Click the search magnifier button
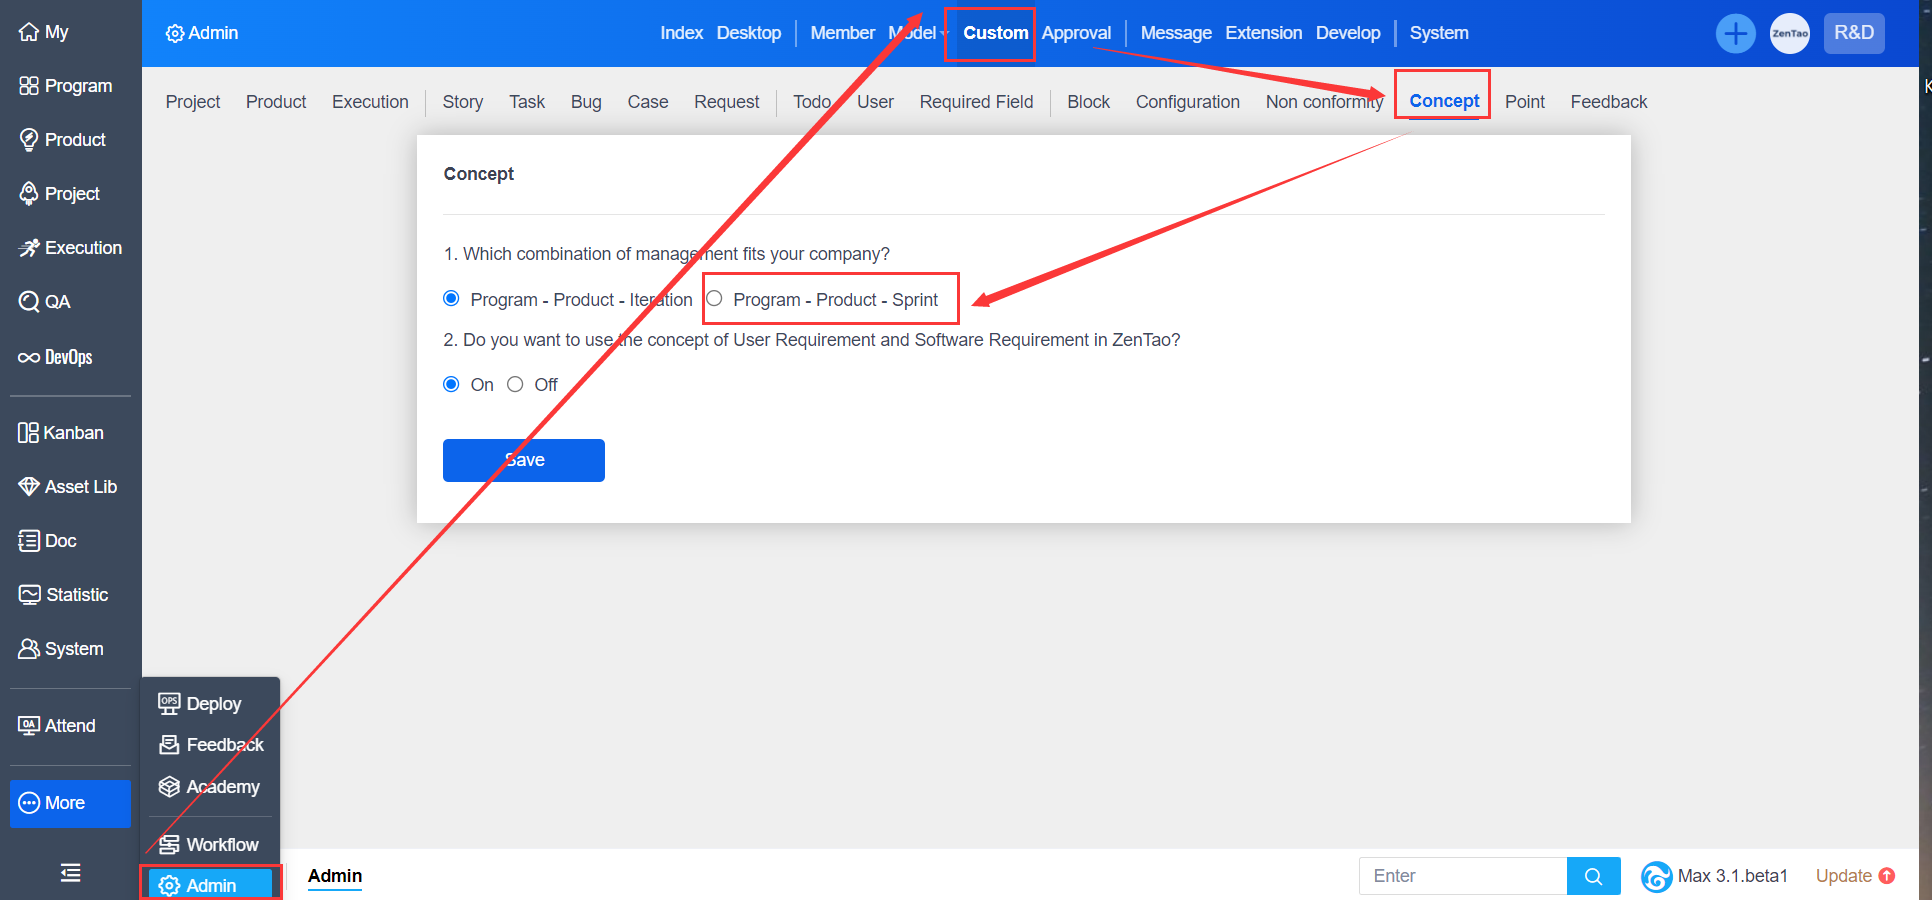1932x900 pixels. [x=1593, y=876]
